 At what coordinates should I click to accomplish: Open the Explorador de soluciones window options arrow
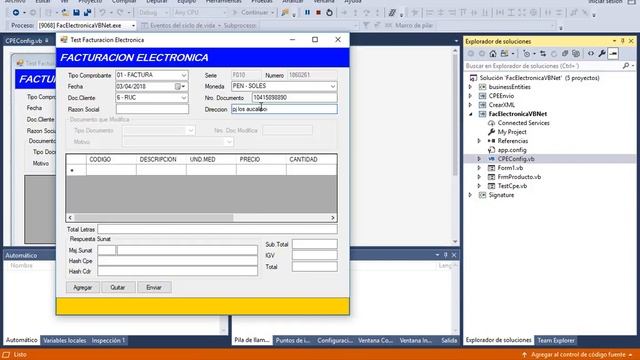(x=614, y=41)
